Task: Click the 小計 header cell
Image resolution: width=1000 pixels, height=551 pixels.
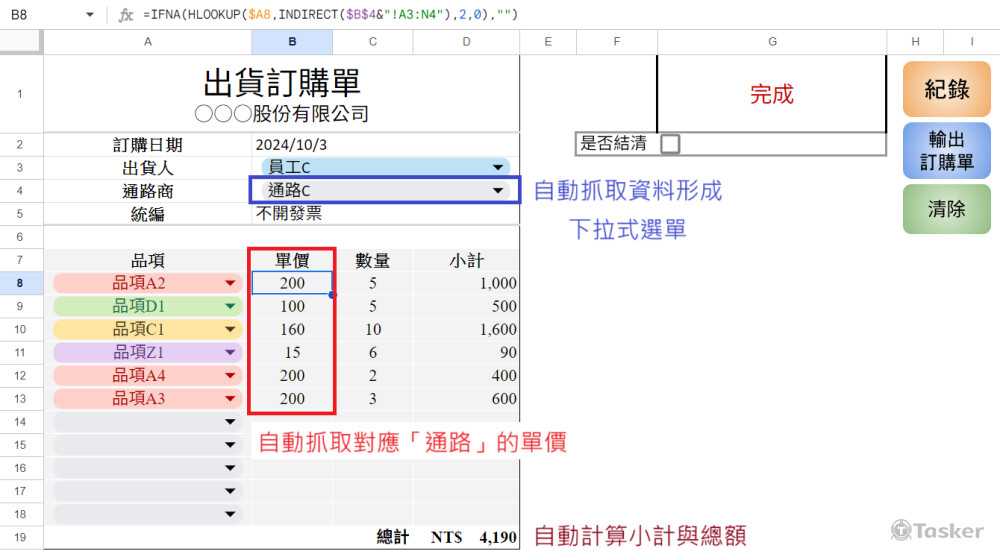Action: coord(466,260)
